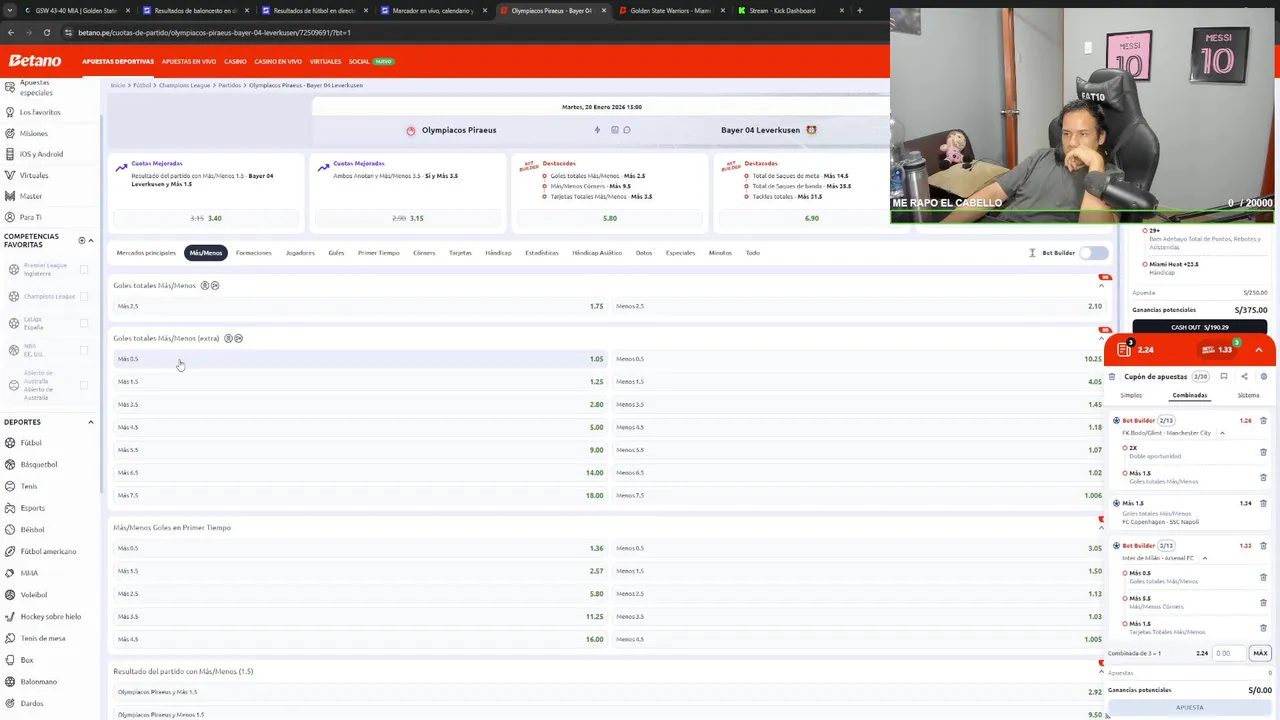The image size is (1280, 720).
Task: Click the lightning bolt match icon
Action: click(x=597, y=130)
